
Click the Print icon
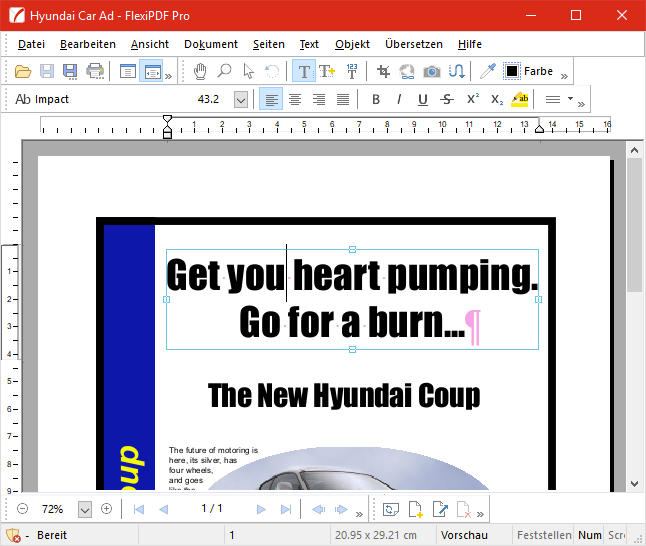[x=95, y=71]
